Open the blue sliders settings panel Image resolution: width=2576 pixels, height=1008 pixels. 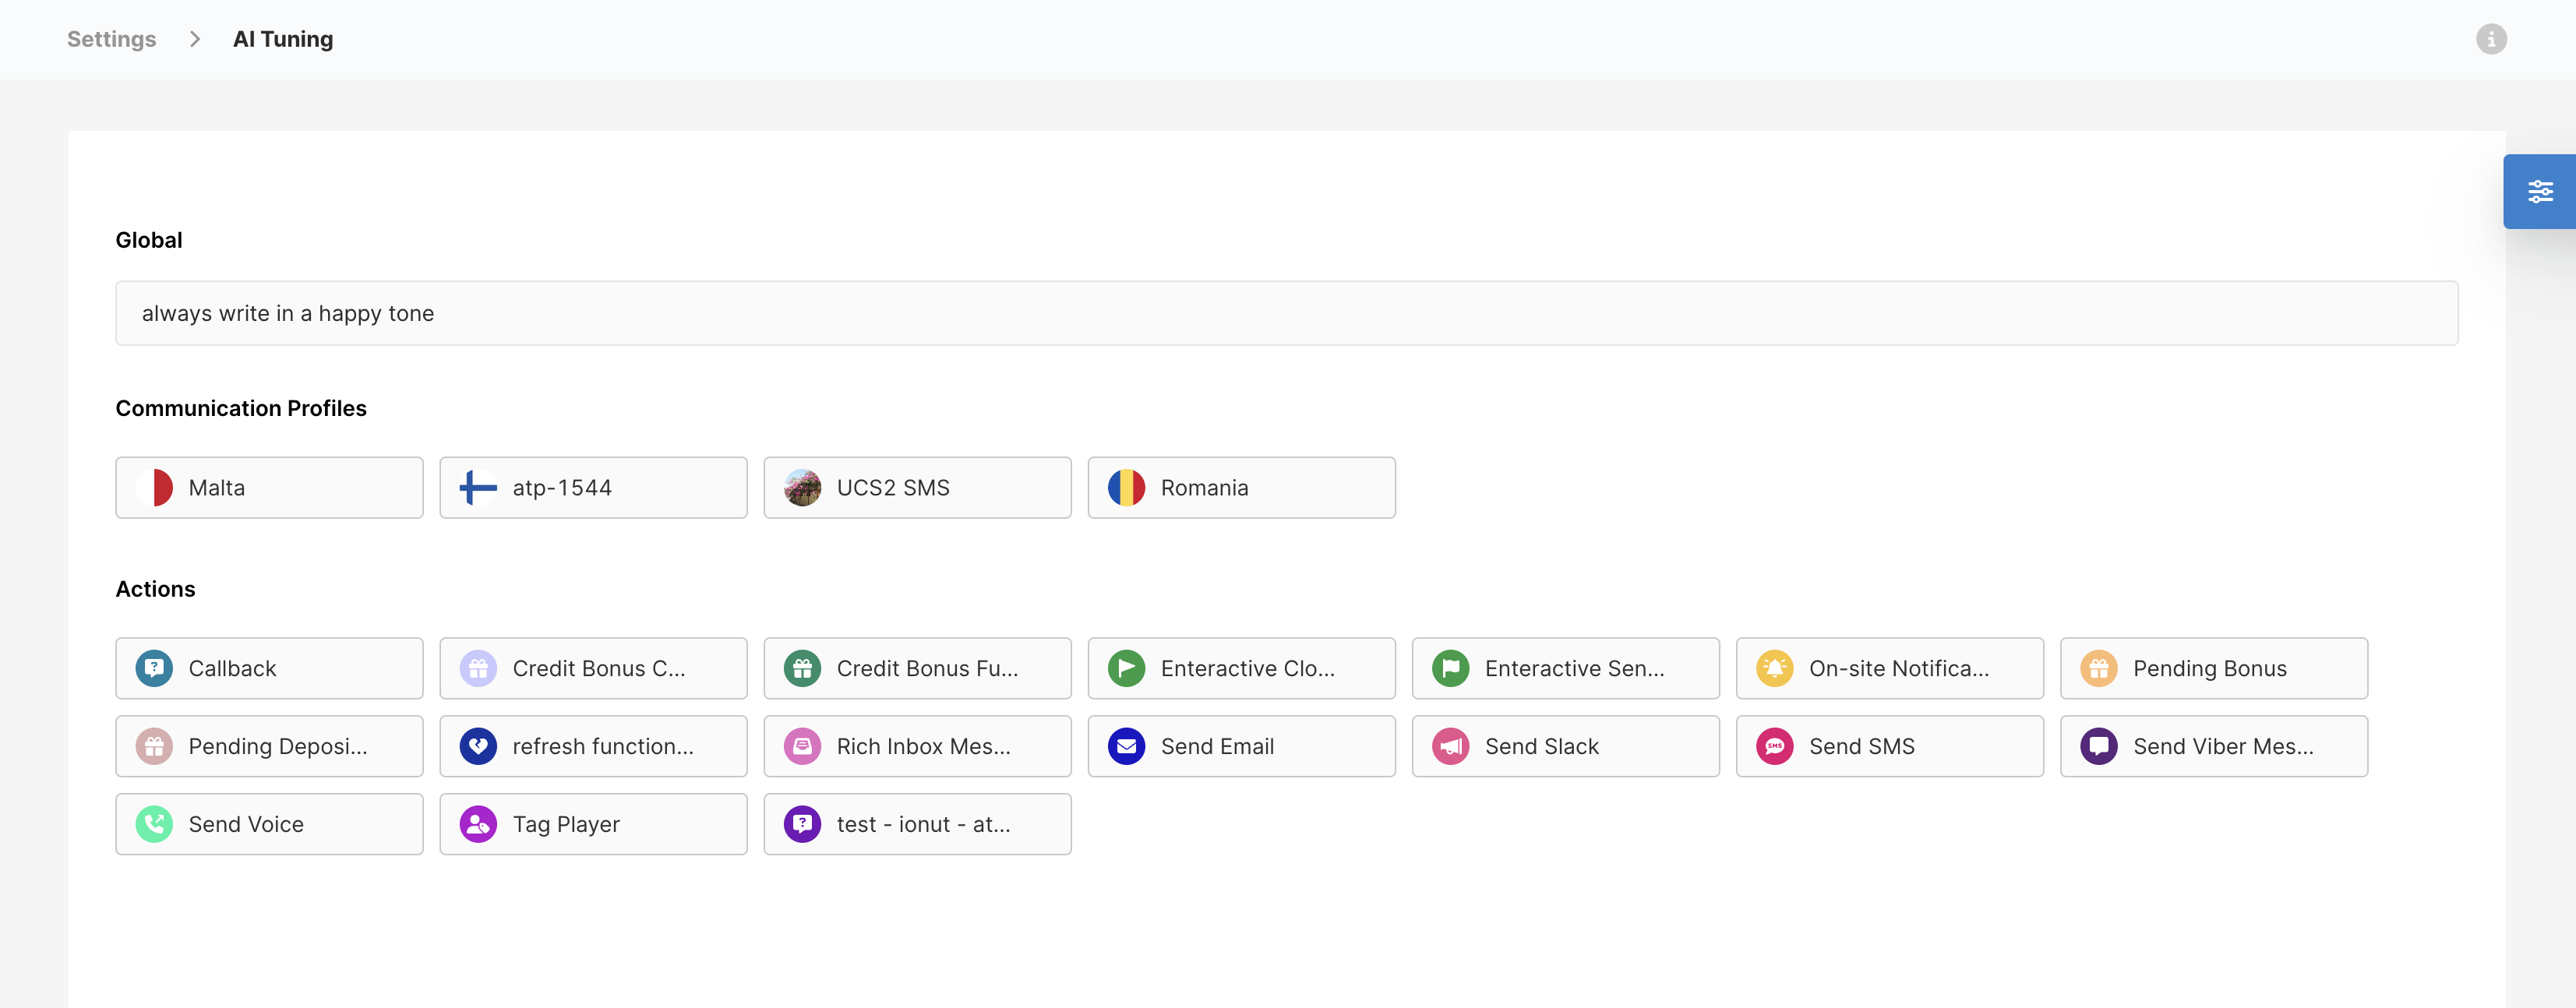pos(2539,191)
